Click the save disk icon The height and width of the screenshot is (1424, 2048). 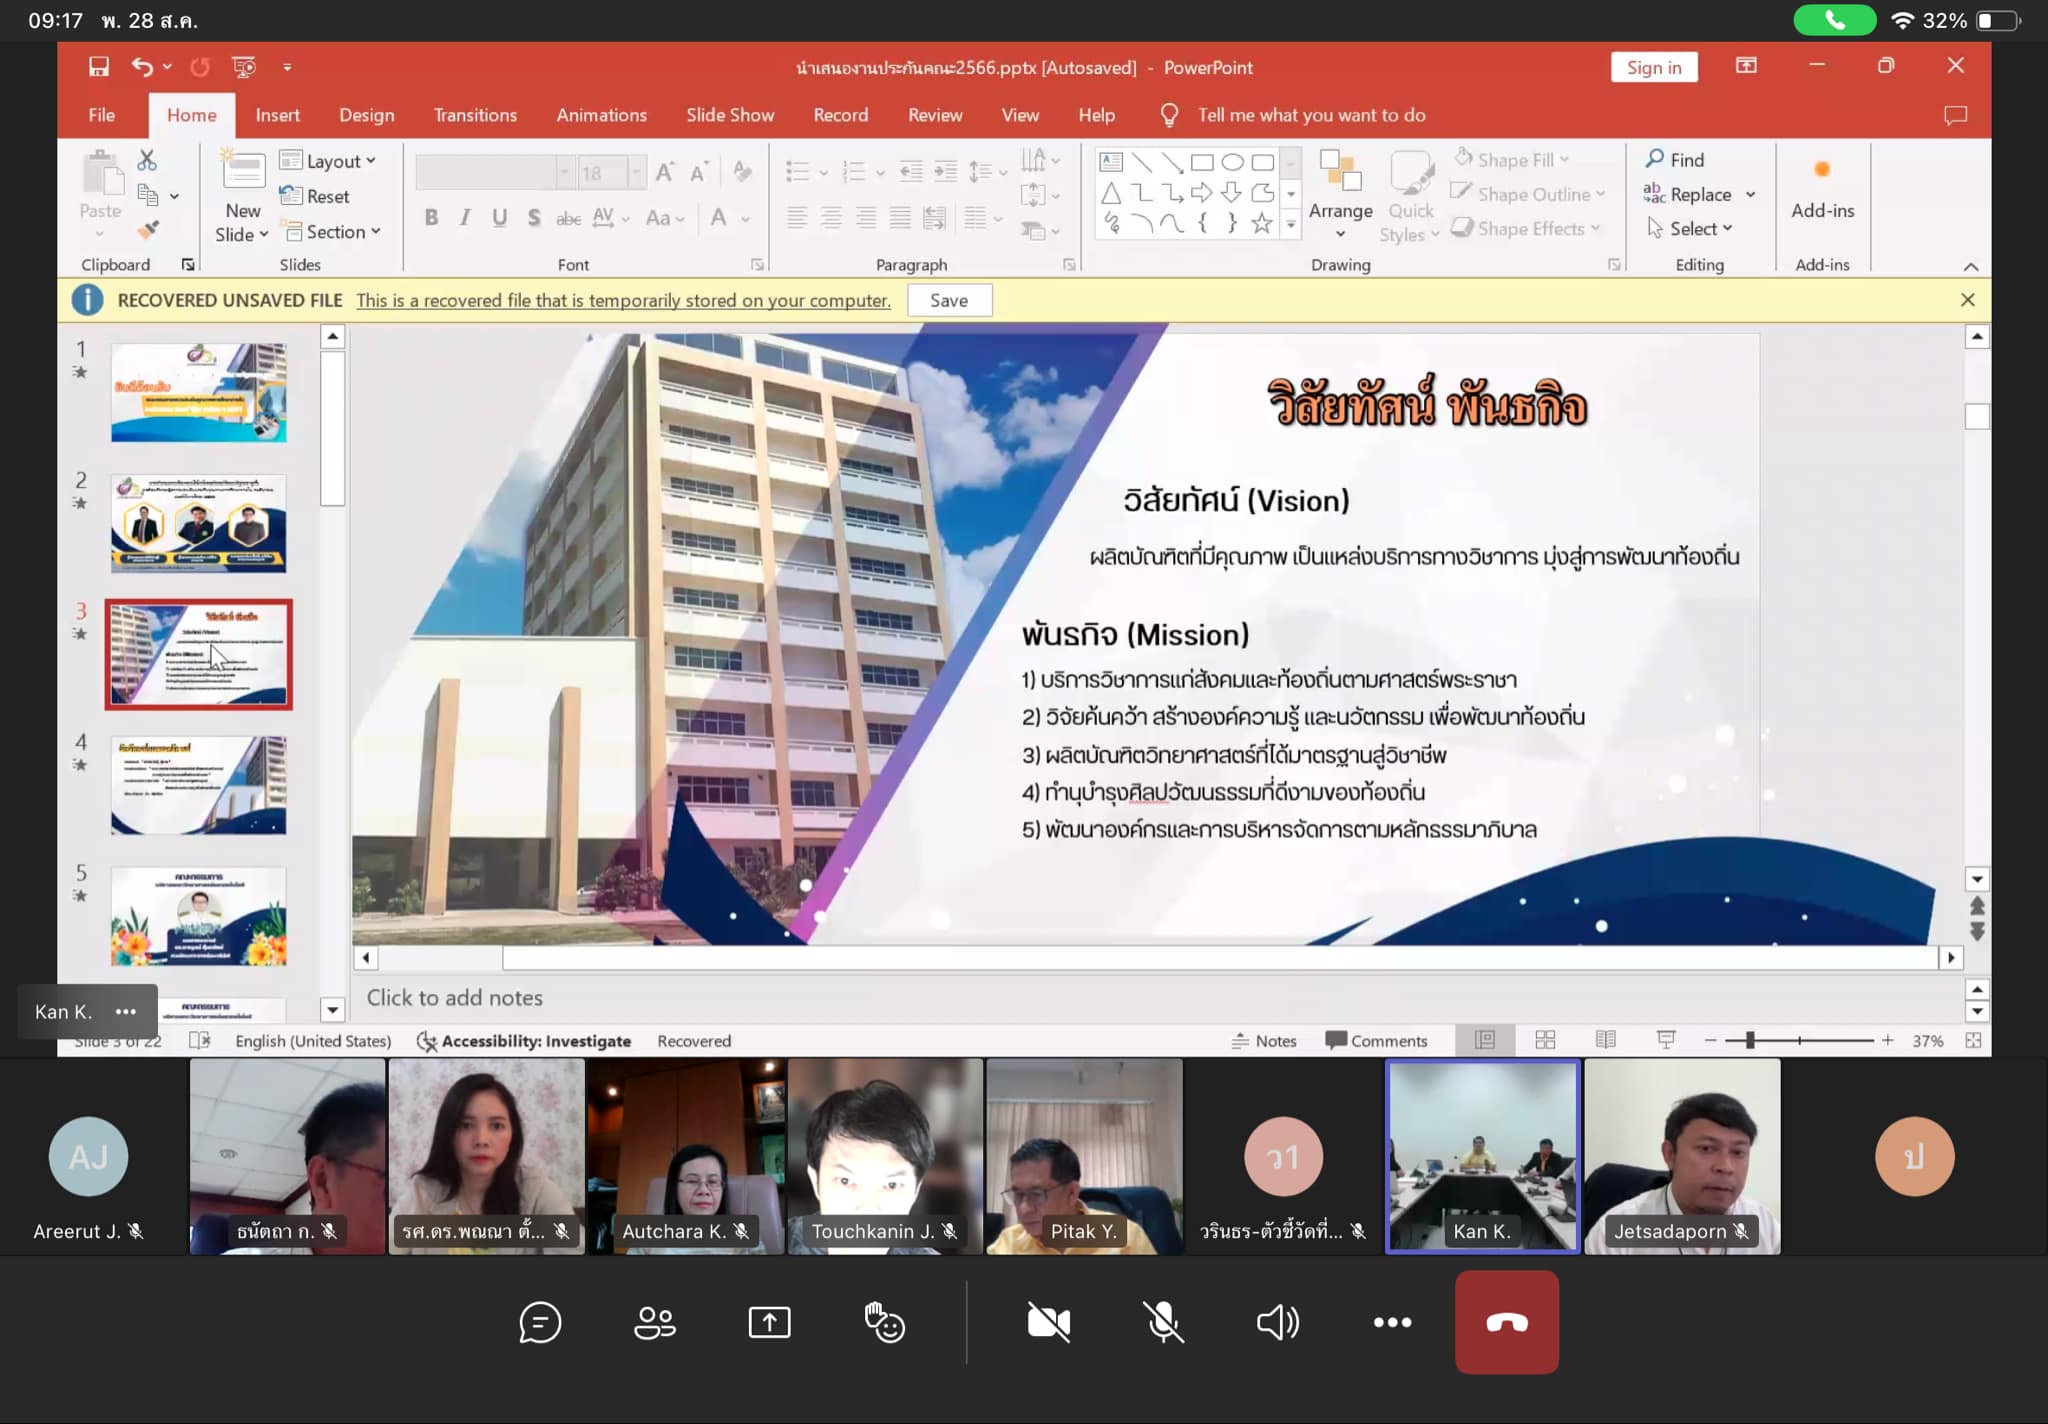tap(98, 67)
